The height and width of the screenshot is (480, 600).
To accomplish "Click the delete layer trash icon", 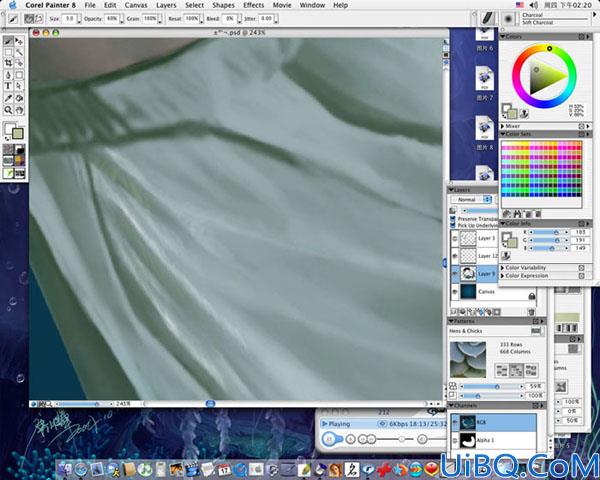I will coord(531,312).
